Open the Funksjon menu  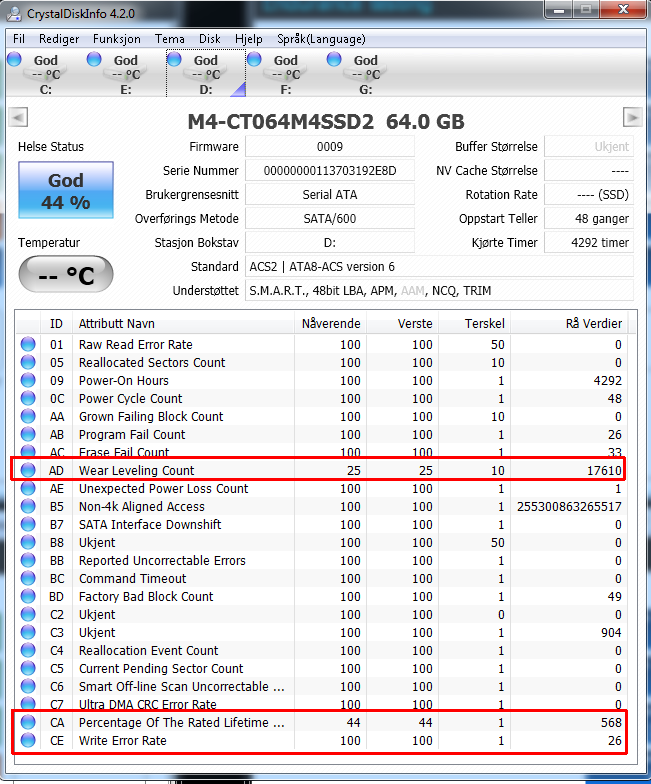[x=116, y=39]
